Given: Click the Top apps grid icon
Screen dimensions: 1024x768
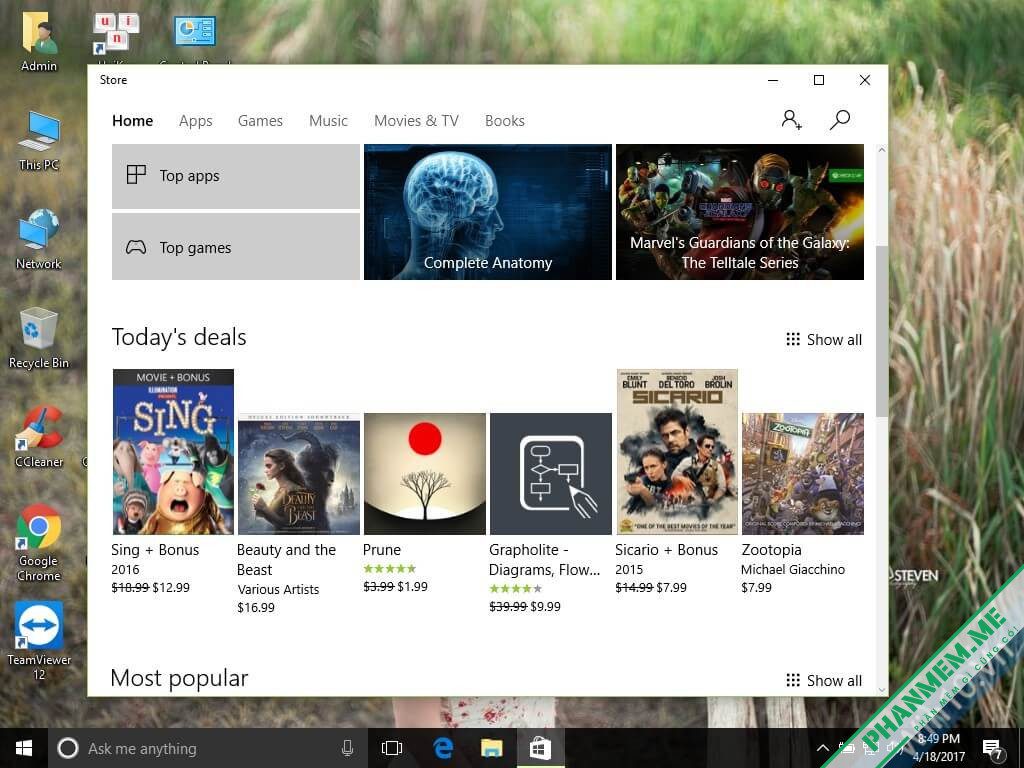Looking at the screenshot, I should (x=136, y=175).
